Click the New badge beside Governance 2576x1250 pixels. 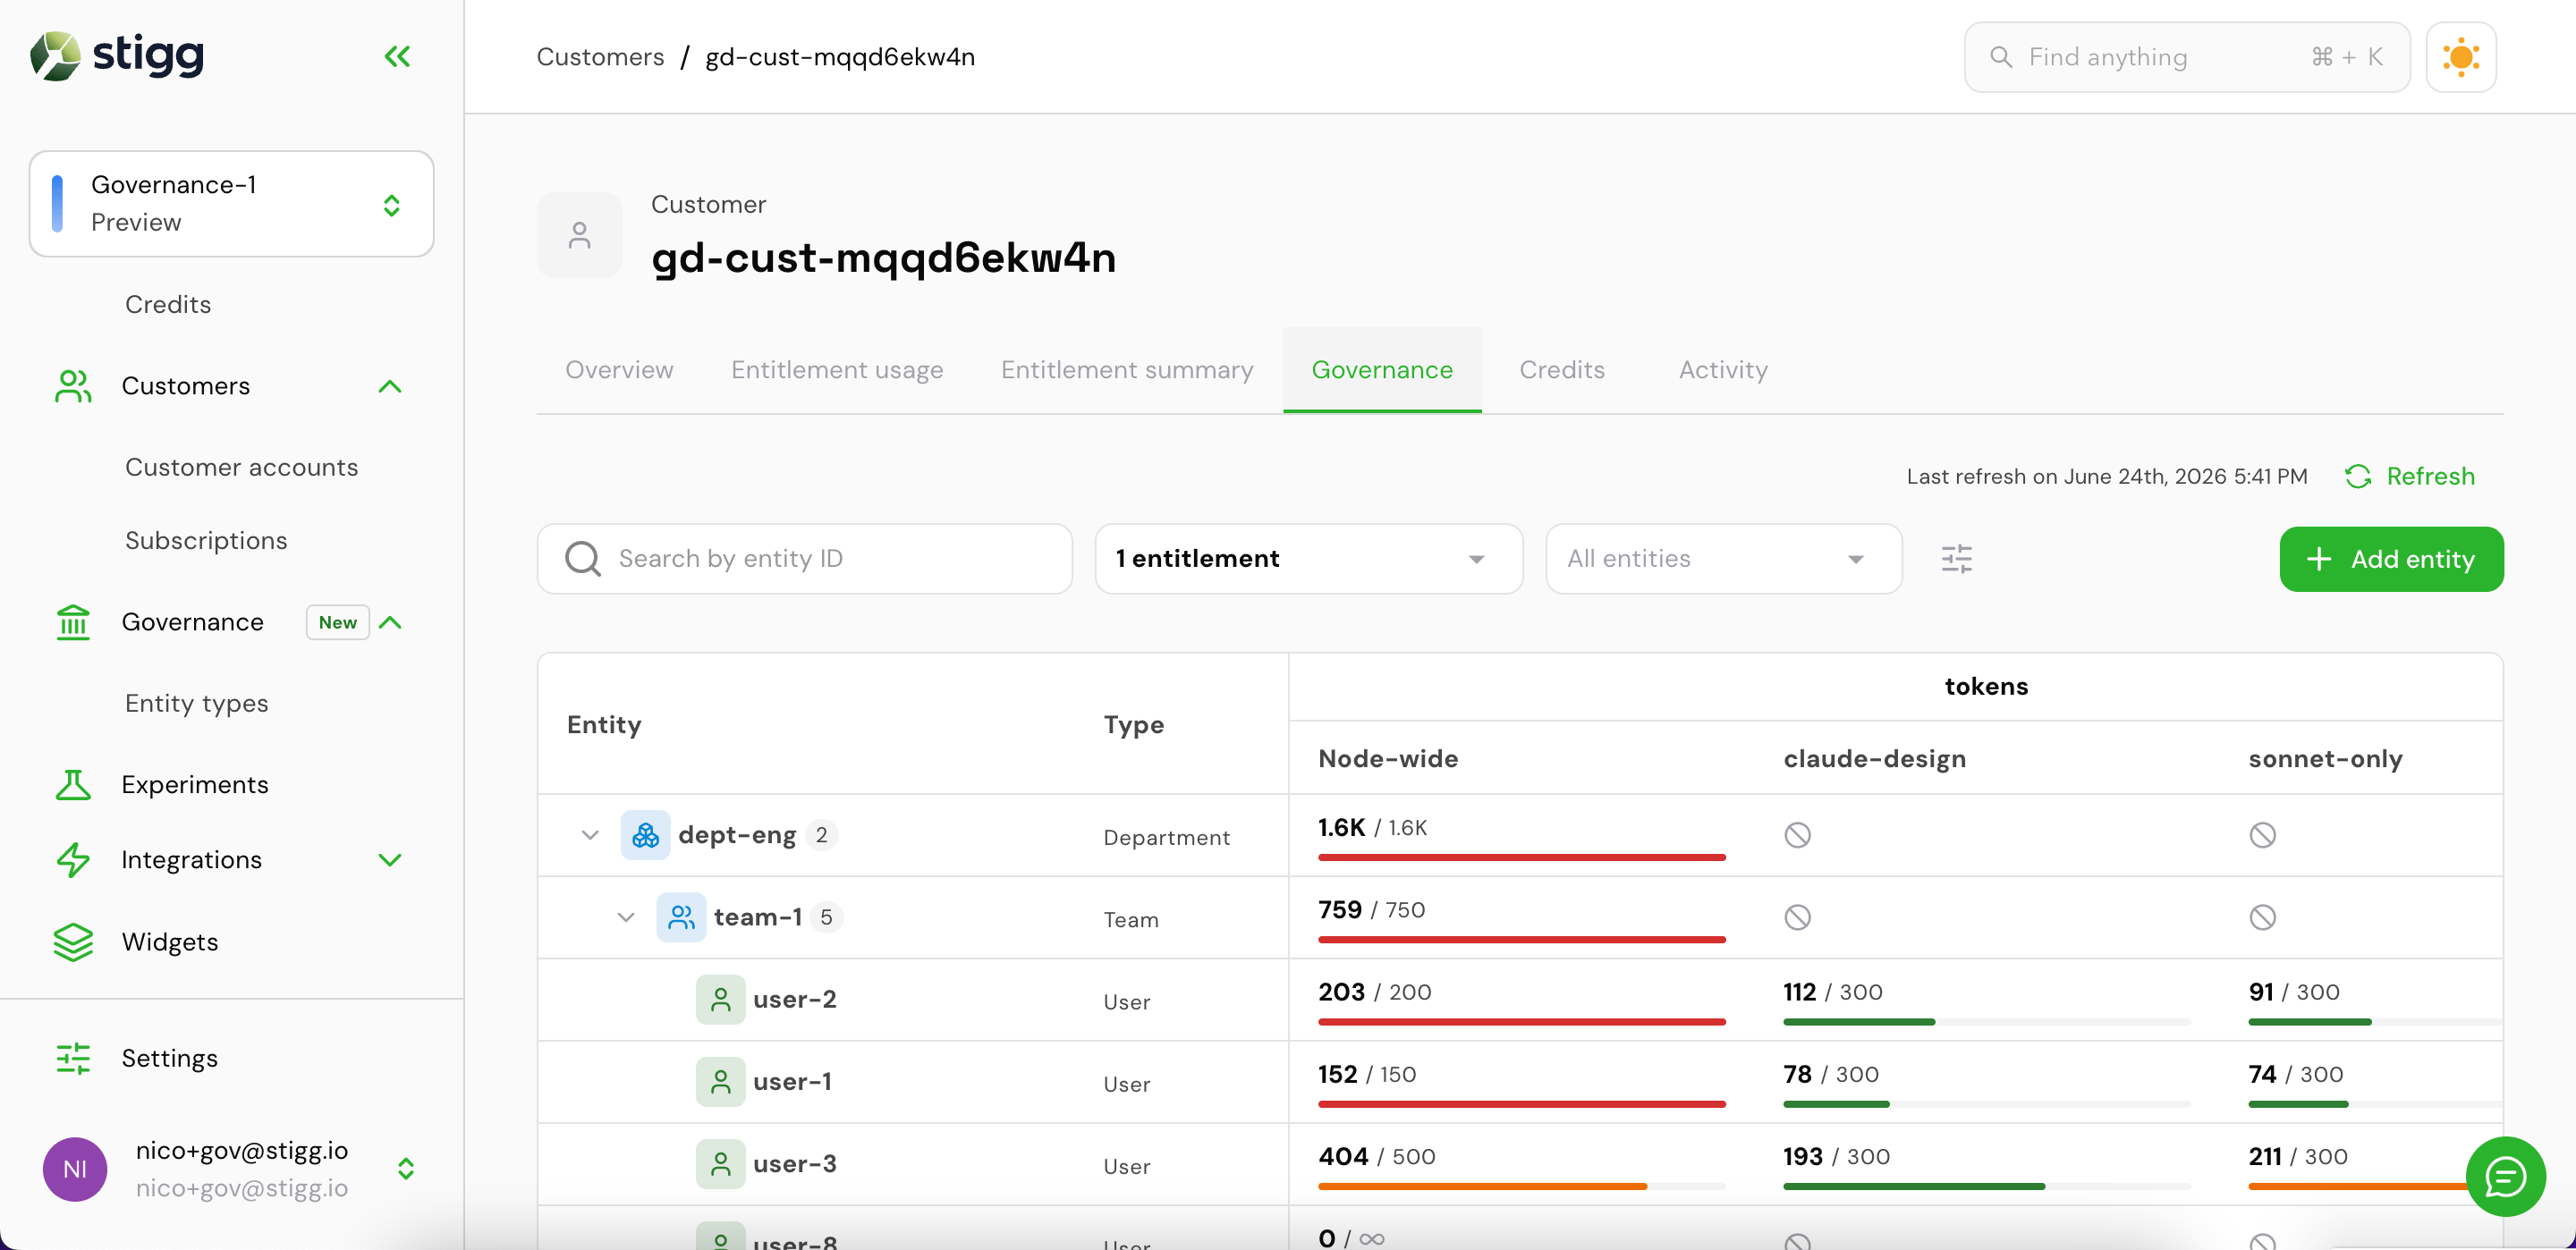tap(337, 622)
